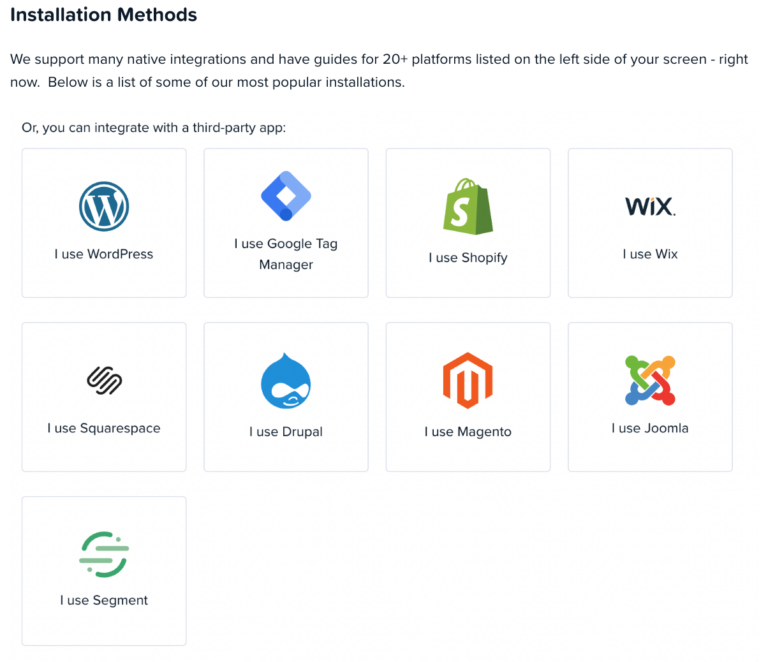Click the "I use Segment" label
This screenshot has height=662, width=768.
coord(104,600)
